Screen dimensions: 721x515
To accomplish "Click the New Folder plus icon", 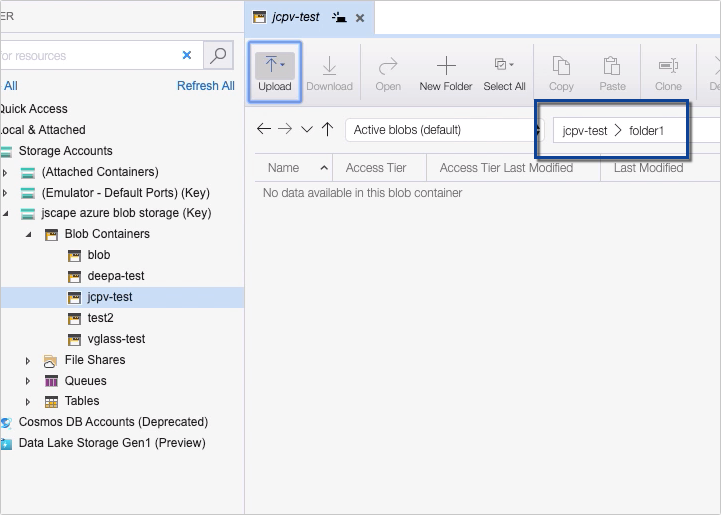I will click(x=445, y=66).
